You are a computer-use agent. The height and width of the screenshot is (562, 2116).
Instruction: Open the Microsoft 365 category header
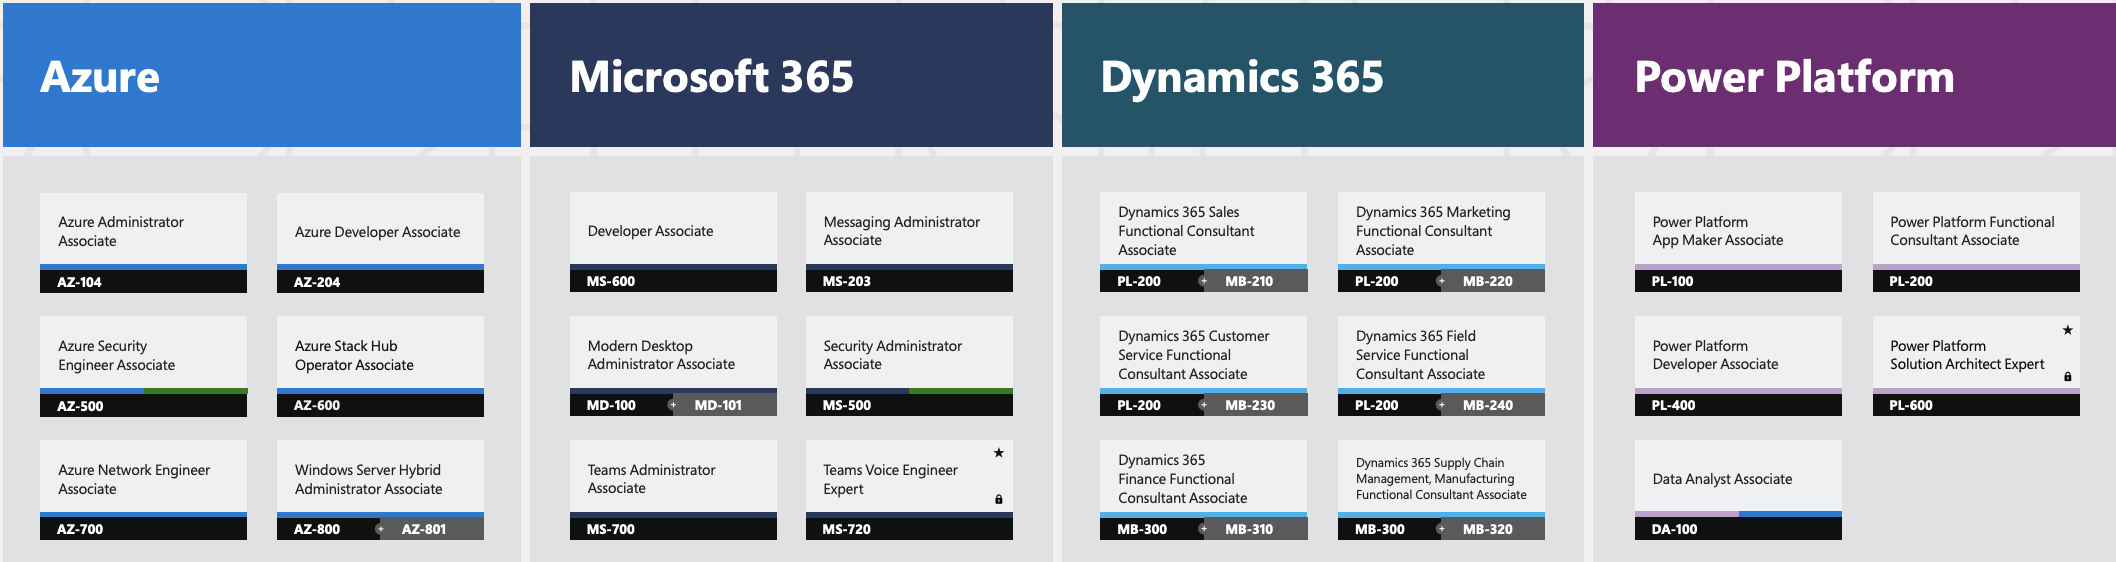click(790, 76)
